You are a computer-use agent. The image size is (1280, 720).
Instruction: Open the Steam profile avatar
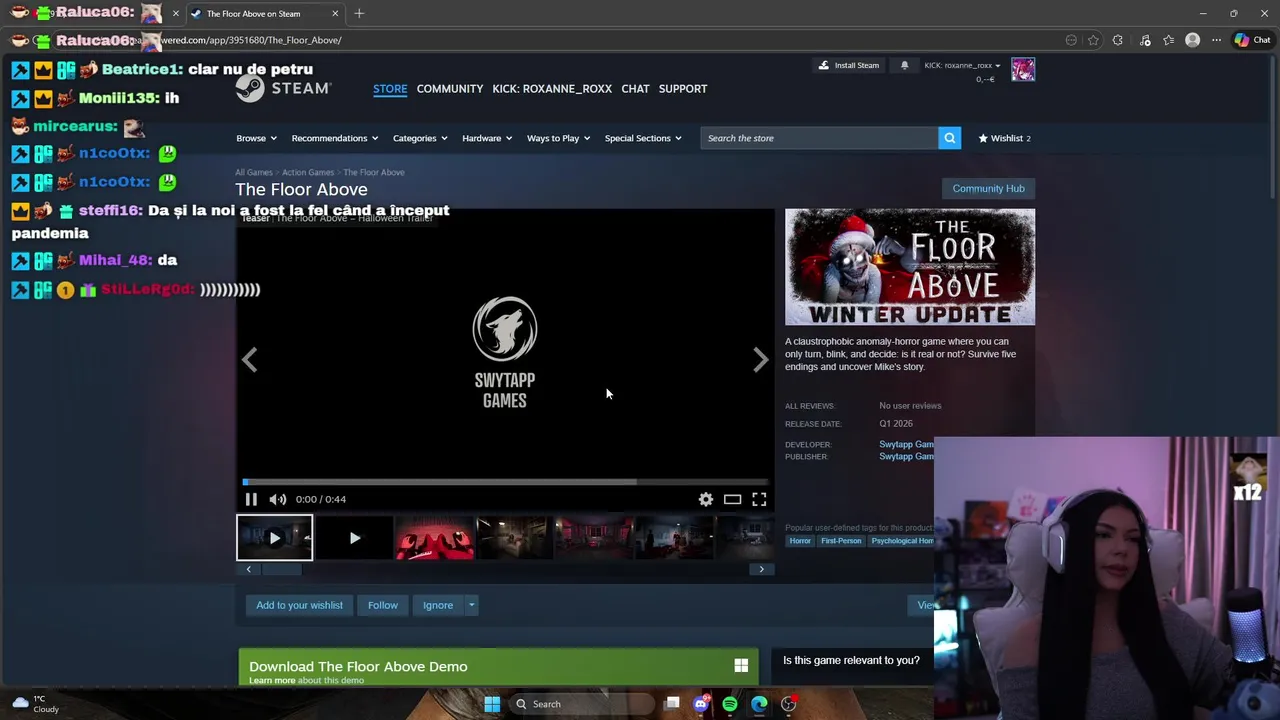point(1023,69)
